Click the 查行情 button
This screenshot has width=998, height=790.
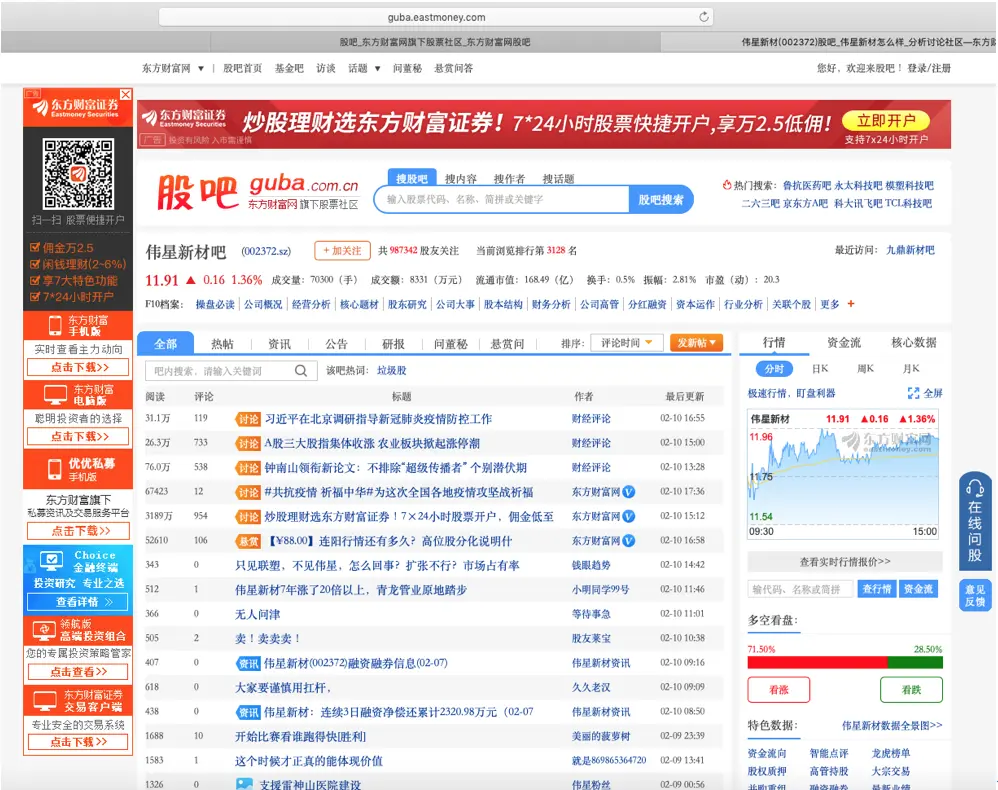876,589
